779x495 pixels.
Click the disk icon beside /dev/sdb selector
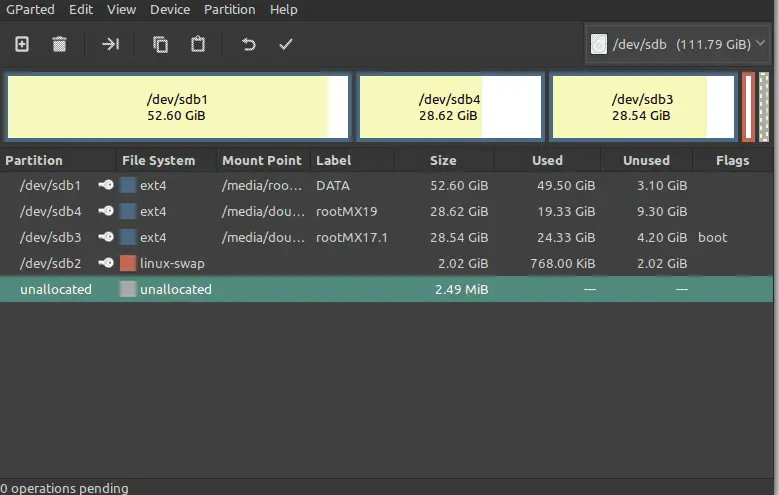click(x=599, y=44)
